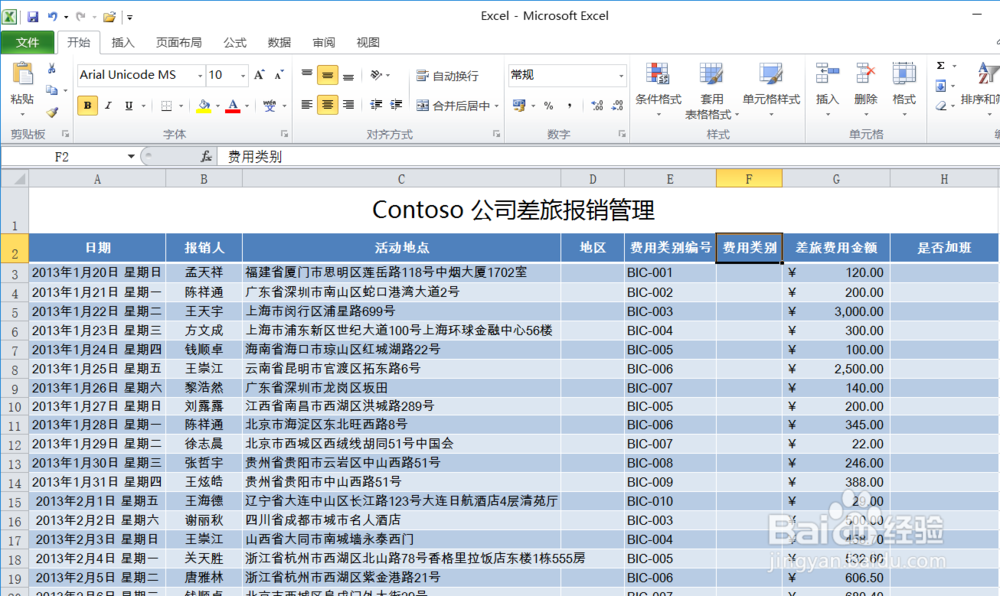The width and height of the screenshot is (1000, 596).
Task: Switch to the 数据 Data tab
Action: tap(279, 42)
